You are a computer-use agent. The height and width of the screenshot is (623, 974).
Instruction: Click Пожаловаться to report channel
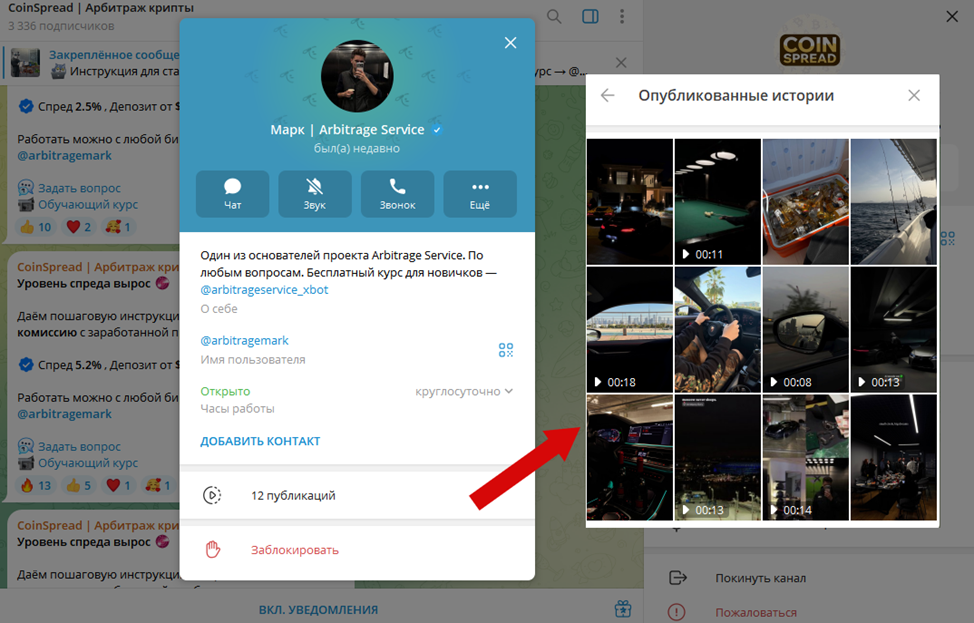(756, 612)
